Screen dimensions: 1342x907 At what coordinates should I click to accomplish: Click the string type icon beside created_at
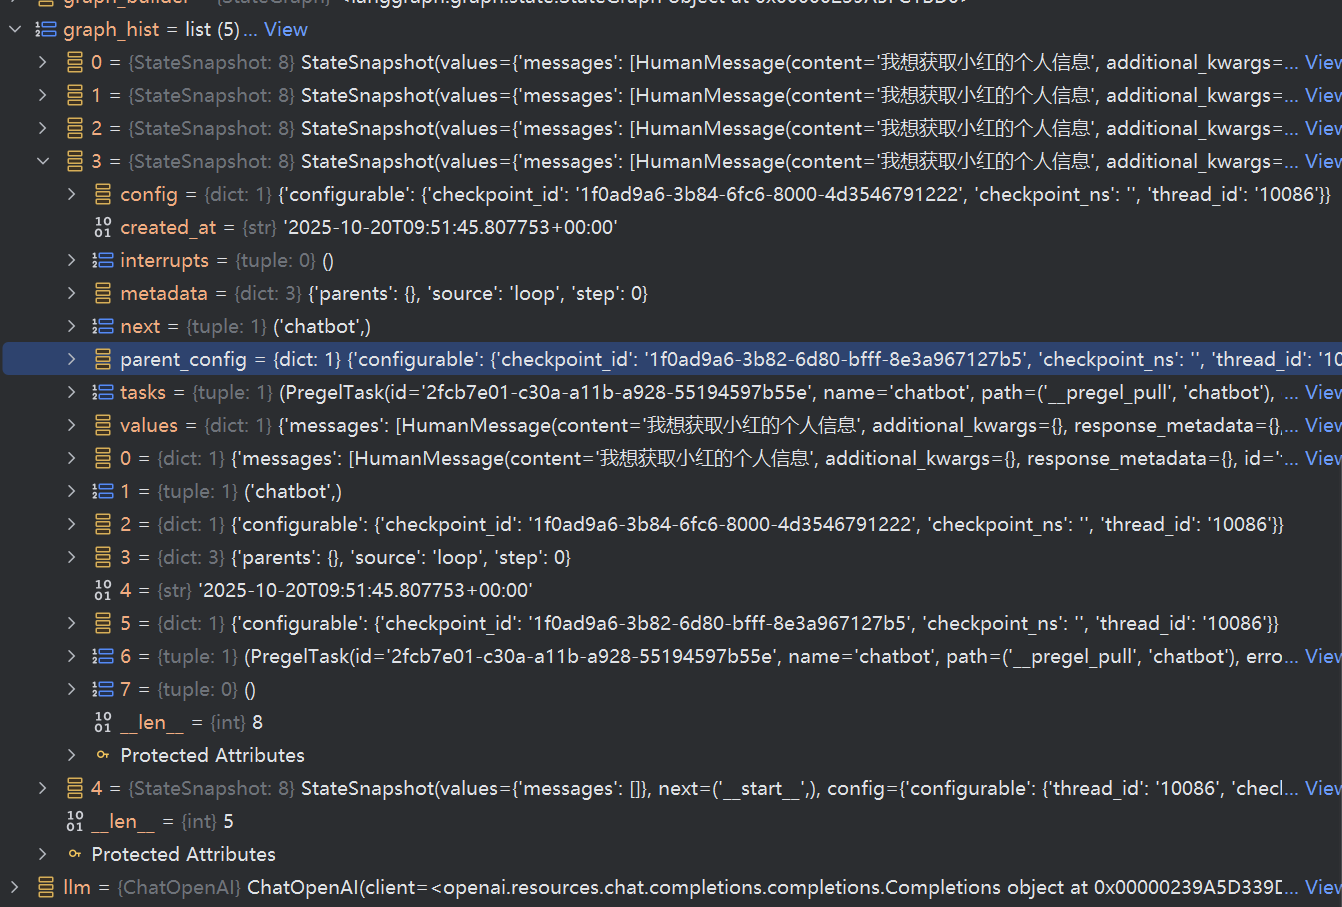(103, 227)
